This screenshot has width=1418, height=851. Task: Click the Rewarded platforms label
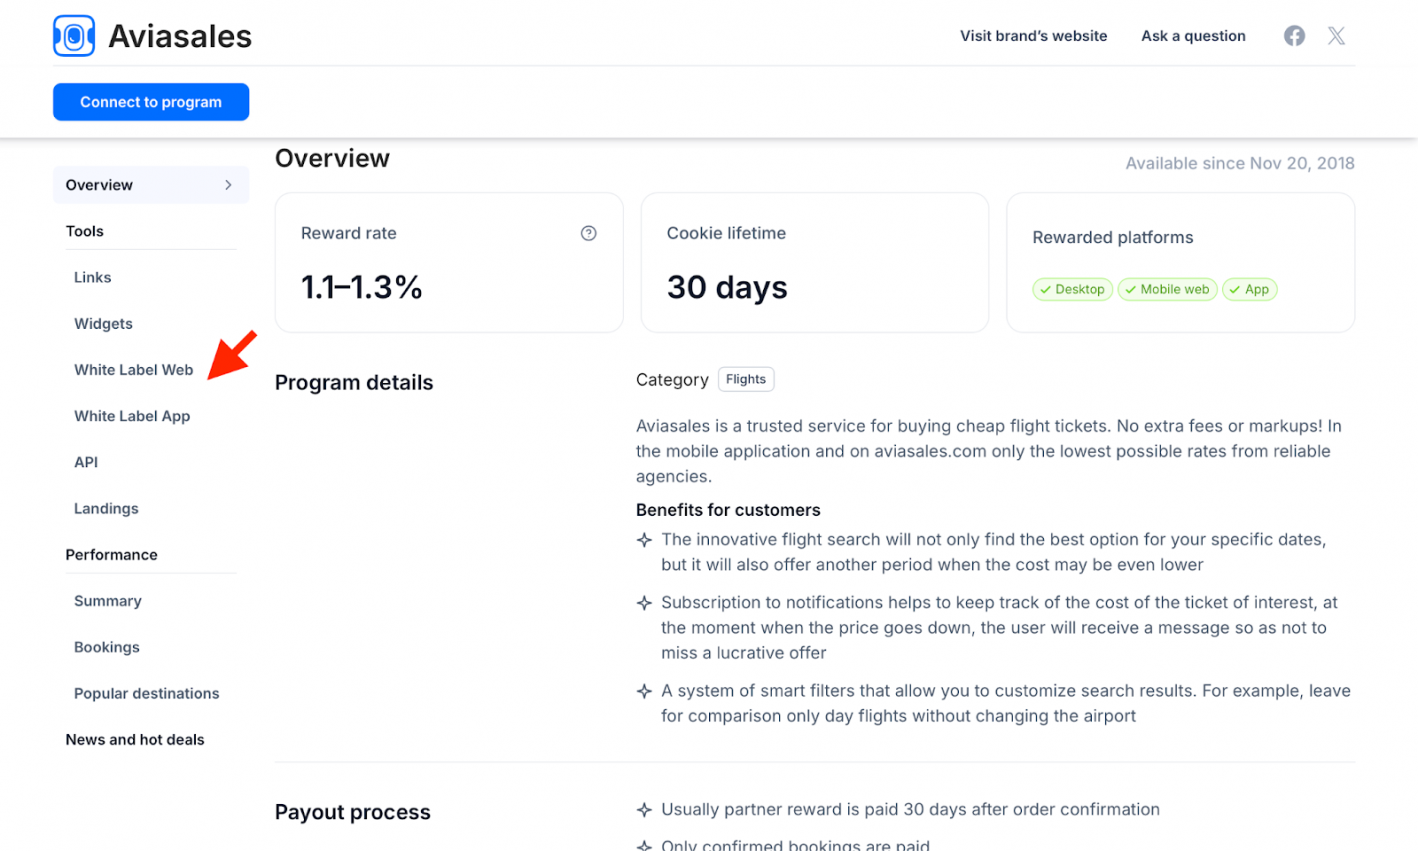pos(1113,237)
